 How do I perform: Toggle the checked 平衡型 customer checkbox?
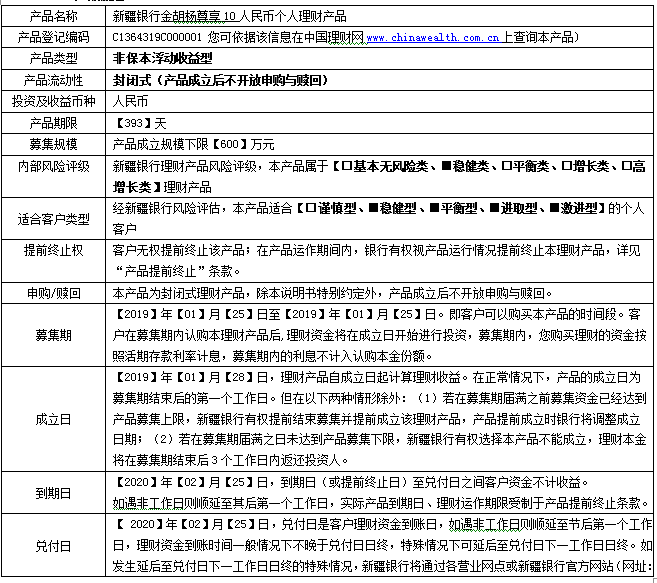[x=434, y=208]
